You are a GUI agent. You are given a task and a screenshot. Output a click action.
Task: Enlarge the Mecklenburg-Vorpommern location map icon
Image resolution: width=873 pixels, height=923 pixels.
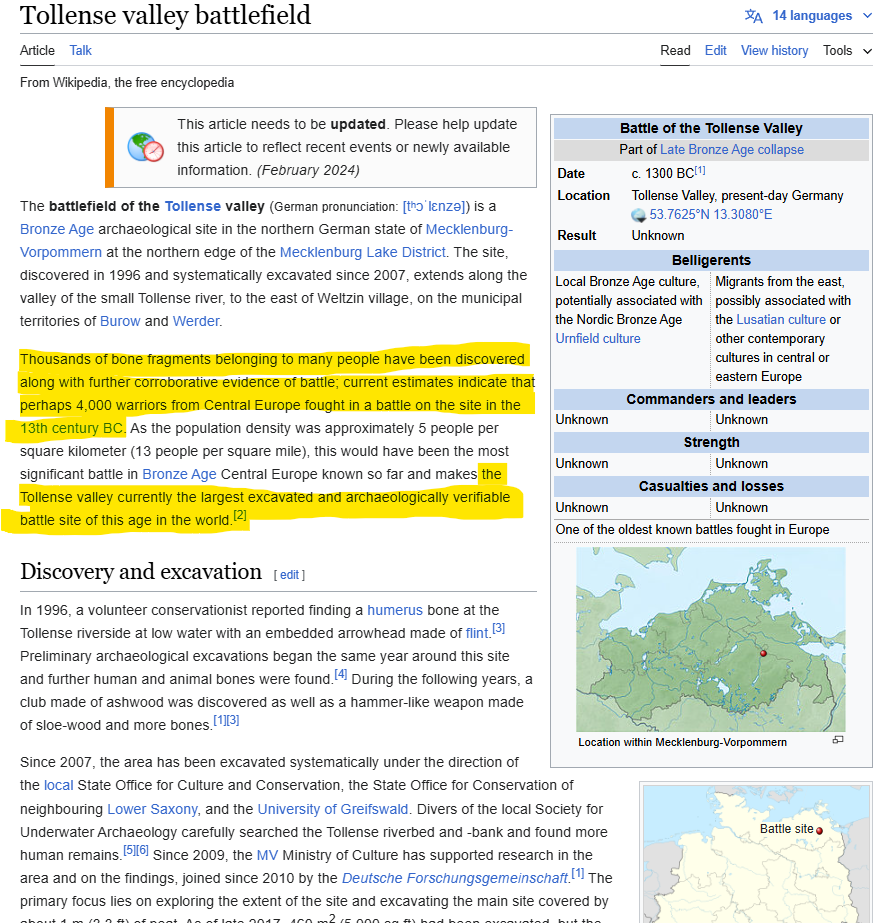(838, 740)
